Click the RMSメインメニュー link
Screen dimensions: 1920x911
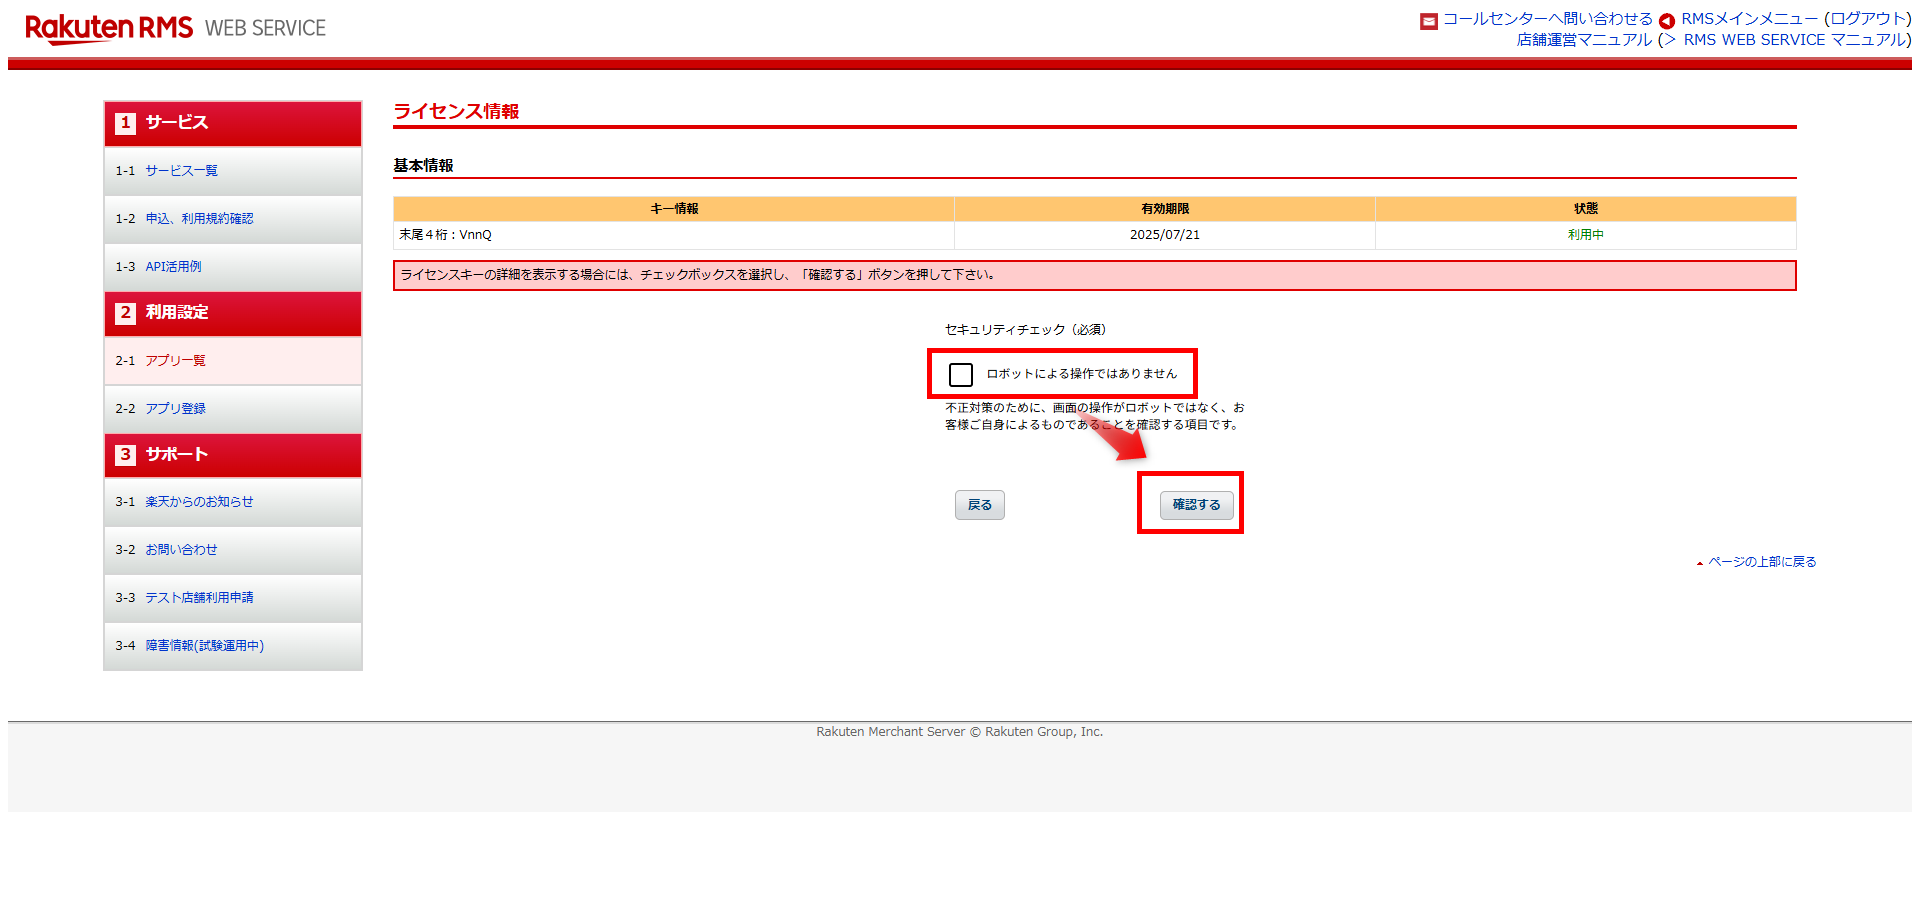coord(1749,19)
